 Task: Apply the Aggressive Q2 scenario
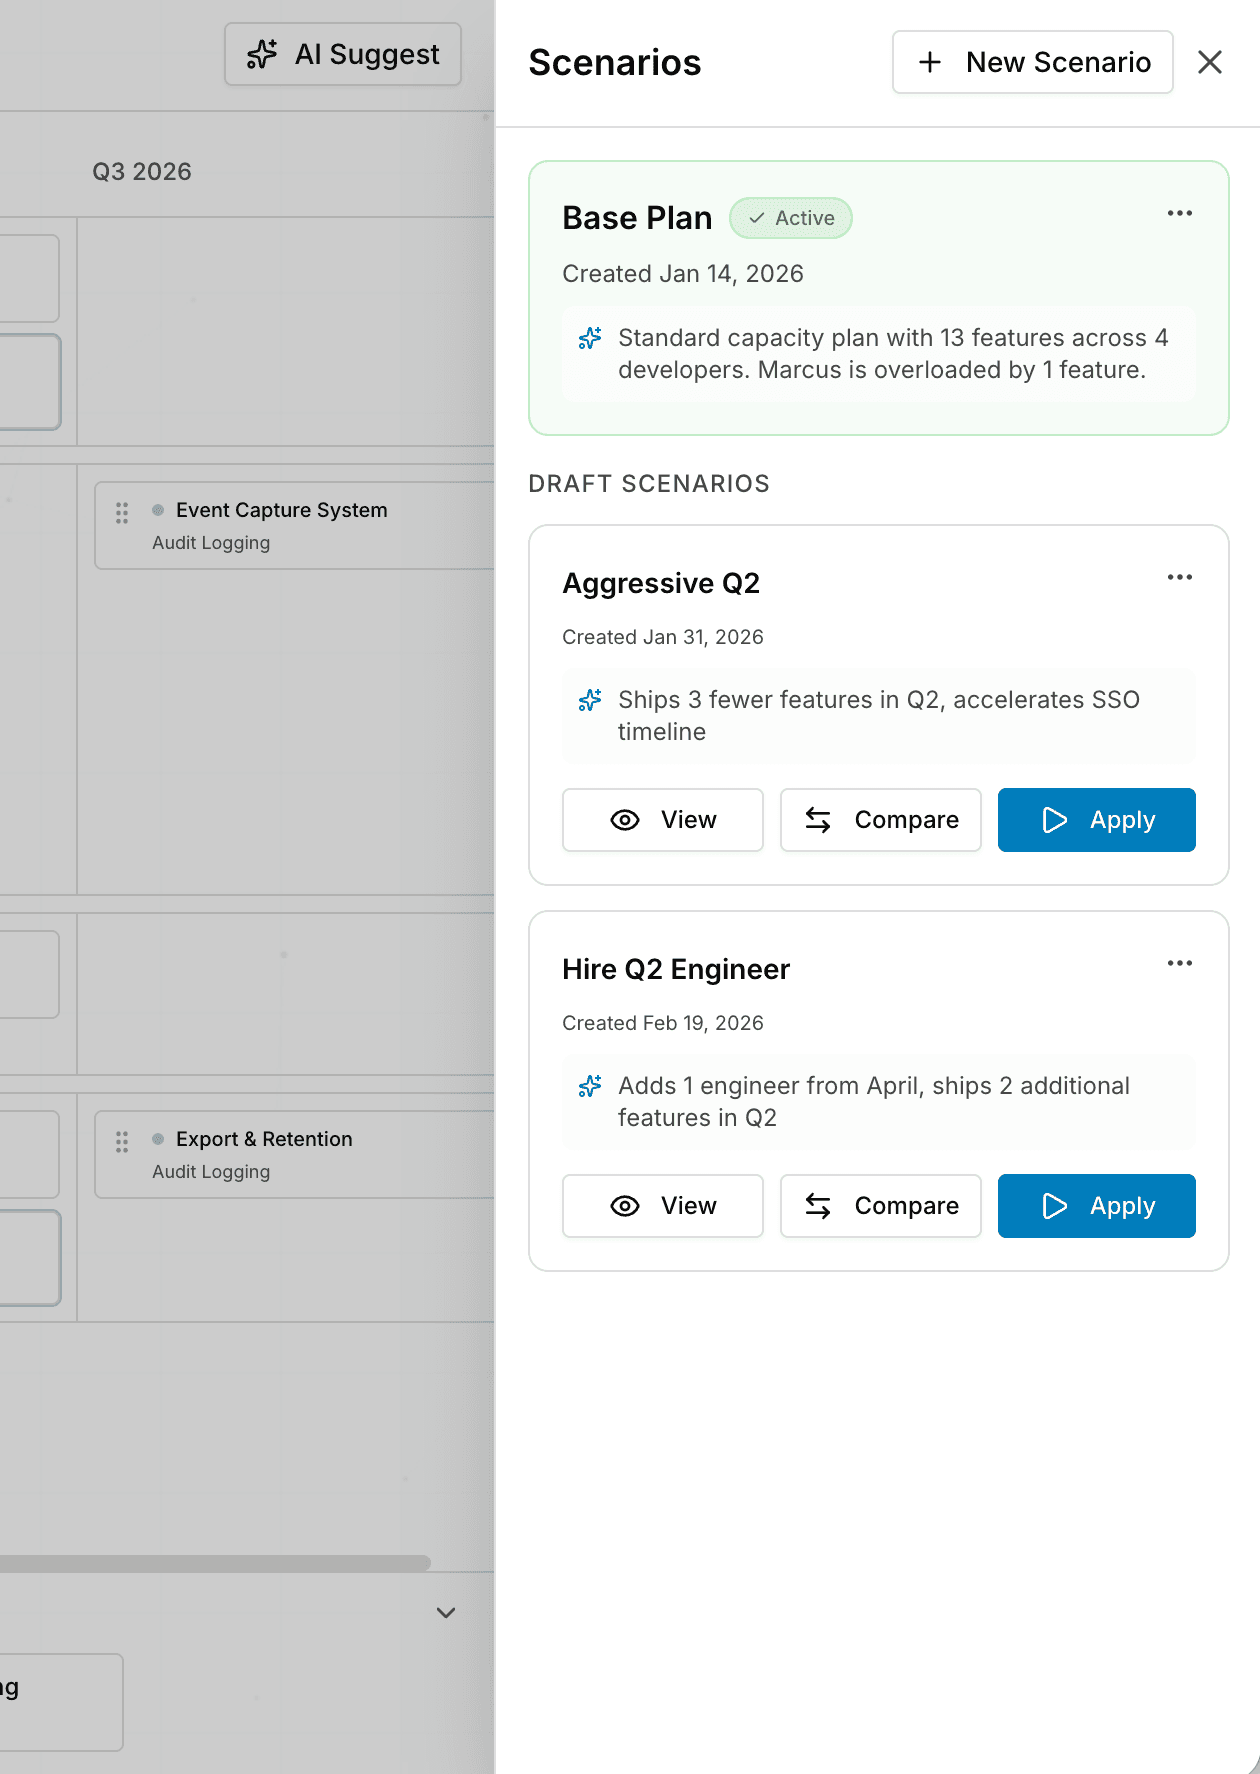point(1096,820)
